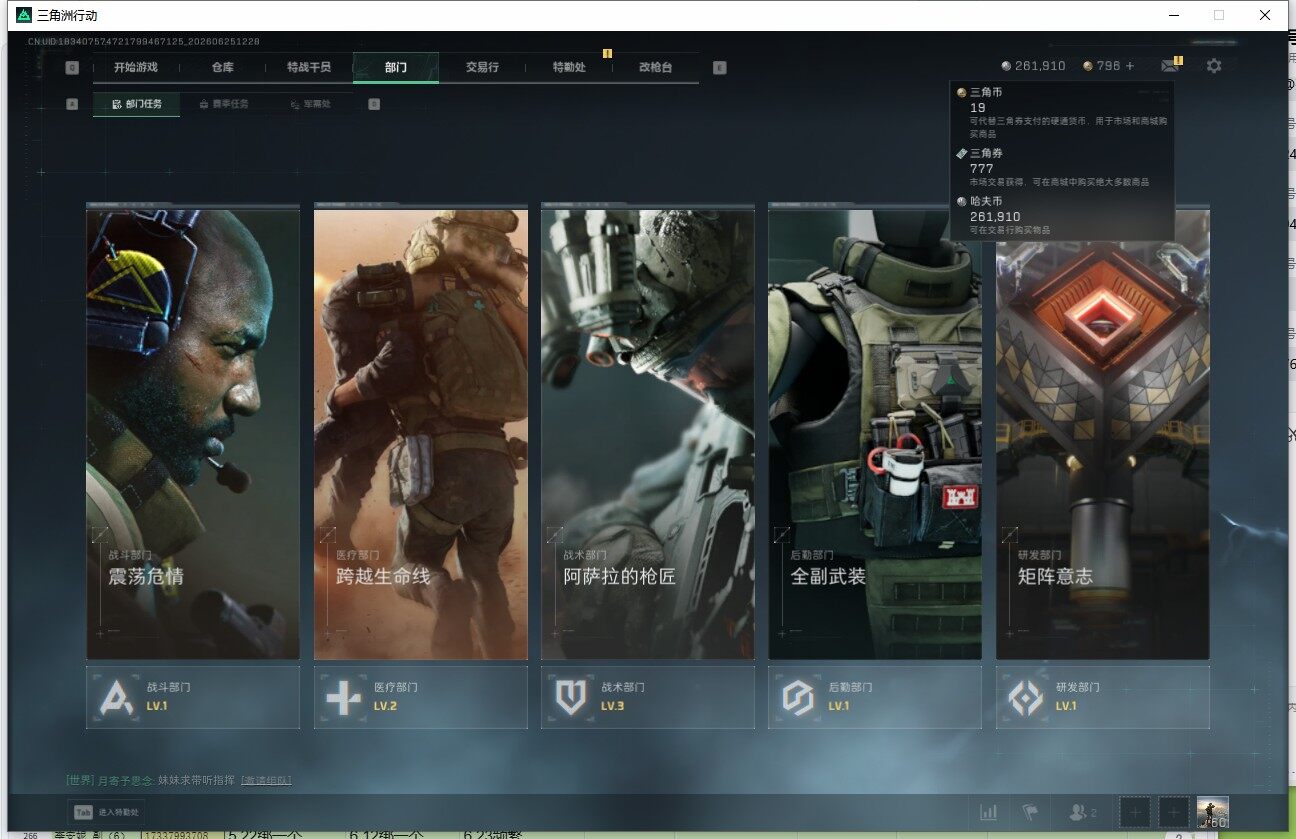
Task: Open the 开始游戏 tab
Action: coord(135,67)
